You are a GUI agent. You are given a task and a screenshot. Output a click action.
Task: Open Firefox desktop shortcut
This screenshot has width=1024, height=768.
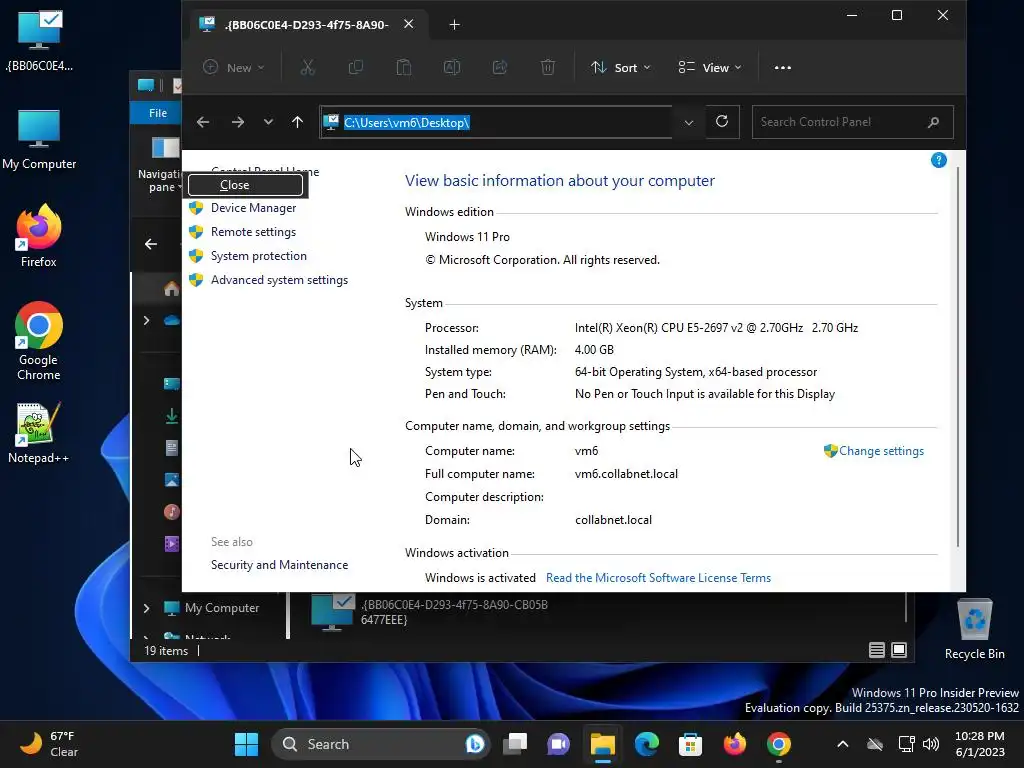click(x=39, y=236)
